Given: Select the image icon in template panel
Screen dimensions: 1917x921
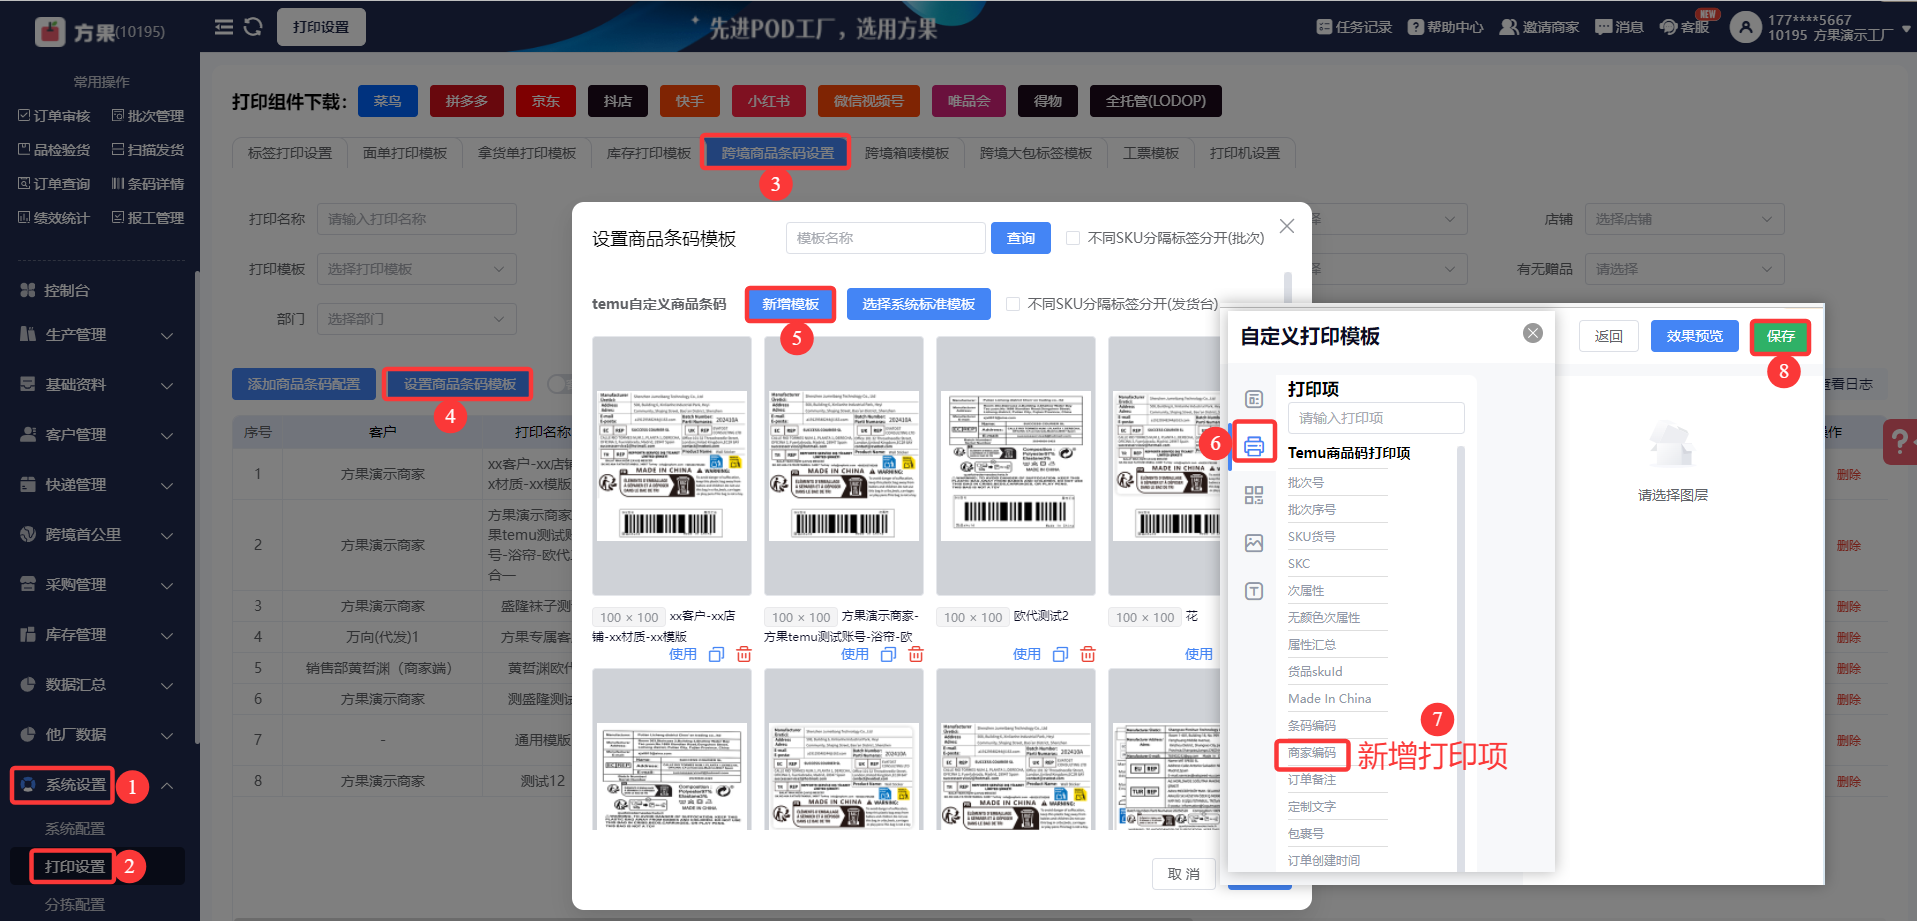Looking at the screenshot, I should [x=1254, y=543].
